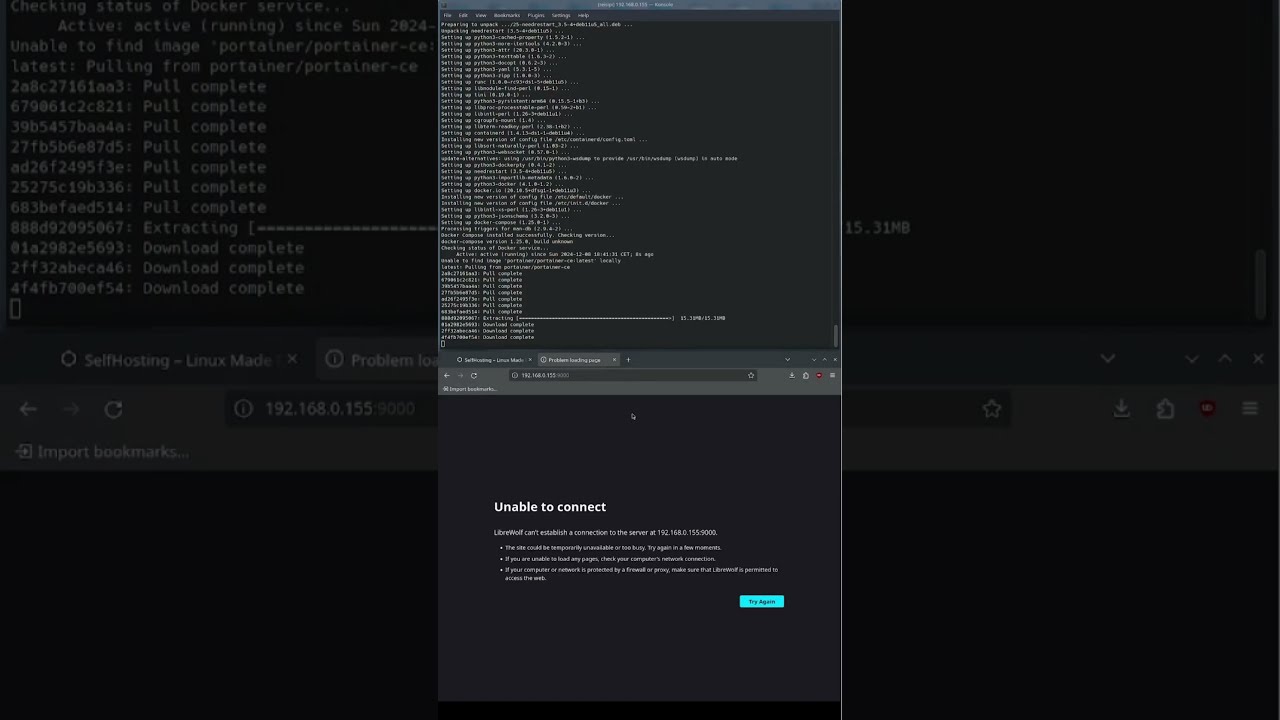Show site information icon in address bar
This screenshot has width=1280, height=720.
click(514, 375)
